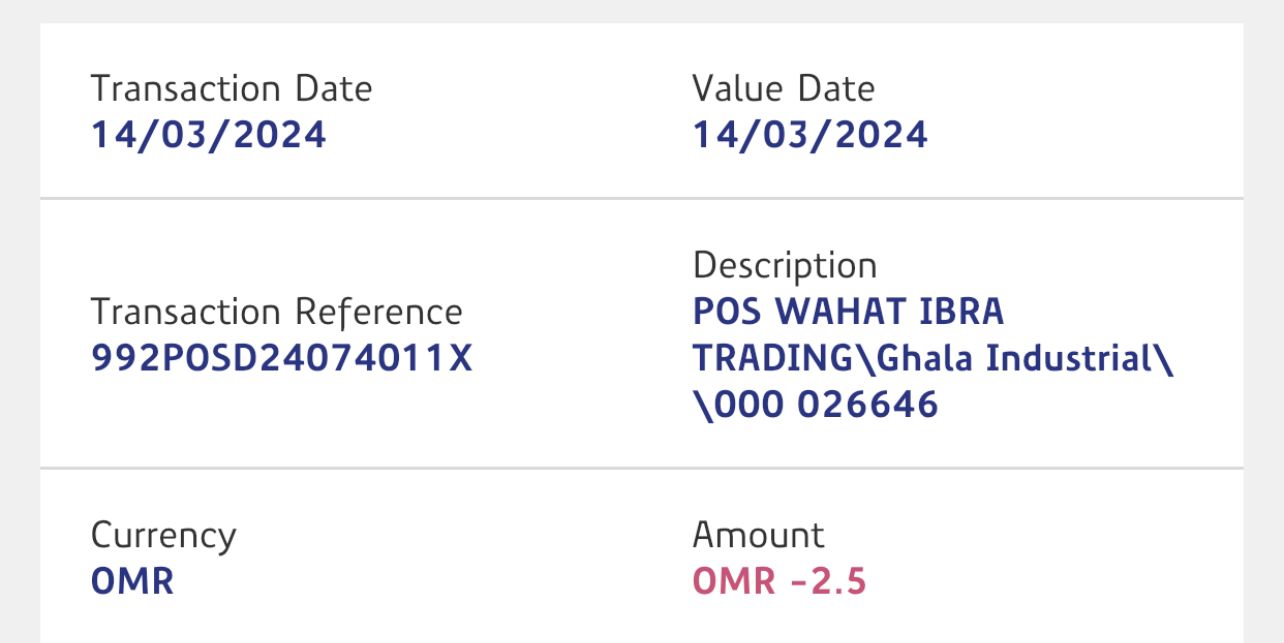Click the Transaction Reference label

pyautogui.click(x=276, y=312)
